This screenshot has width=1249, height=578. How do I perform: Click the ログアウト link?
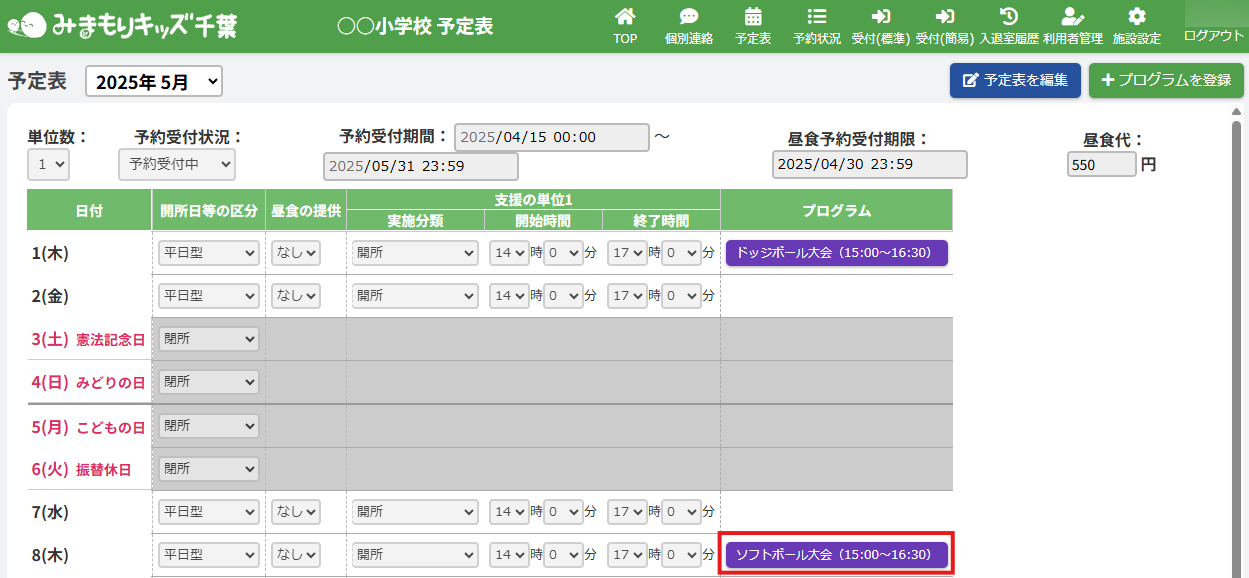(x=1213, y=35)
